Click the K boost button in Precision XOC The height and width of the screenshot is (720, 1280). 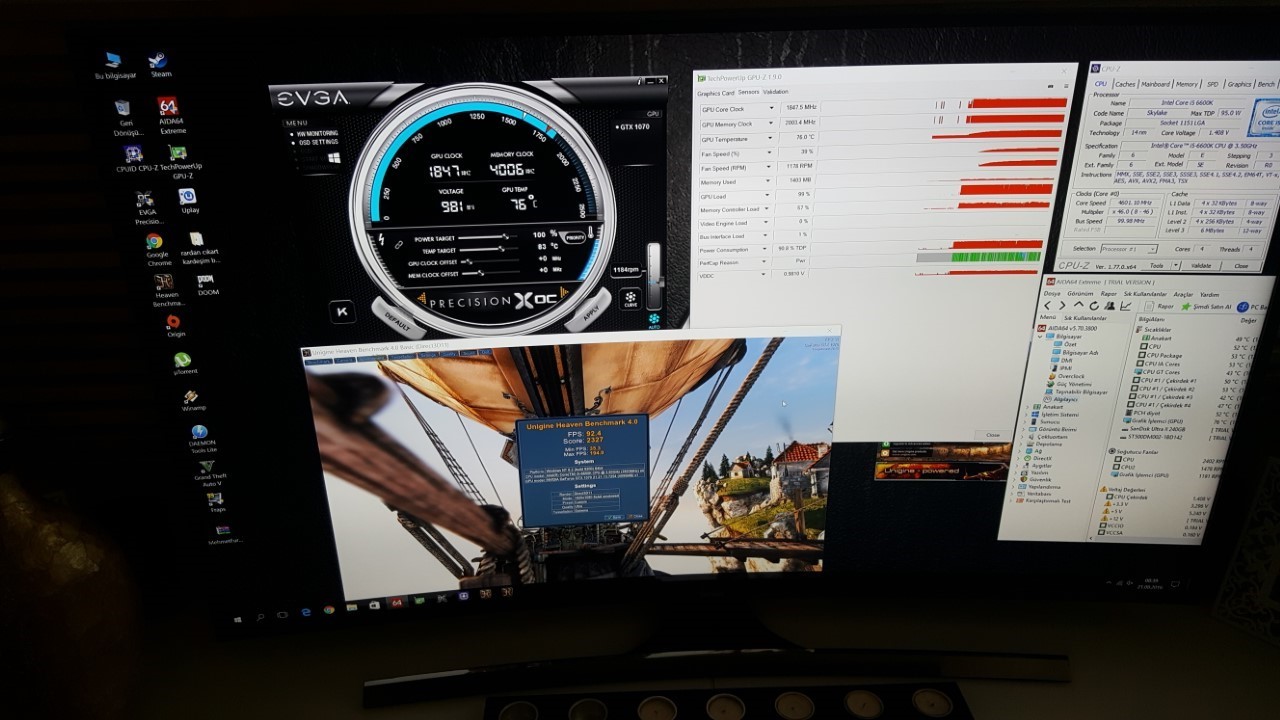343,311
